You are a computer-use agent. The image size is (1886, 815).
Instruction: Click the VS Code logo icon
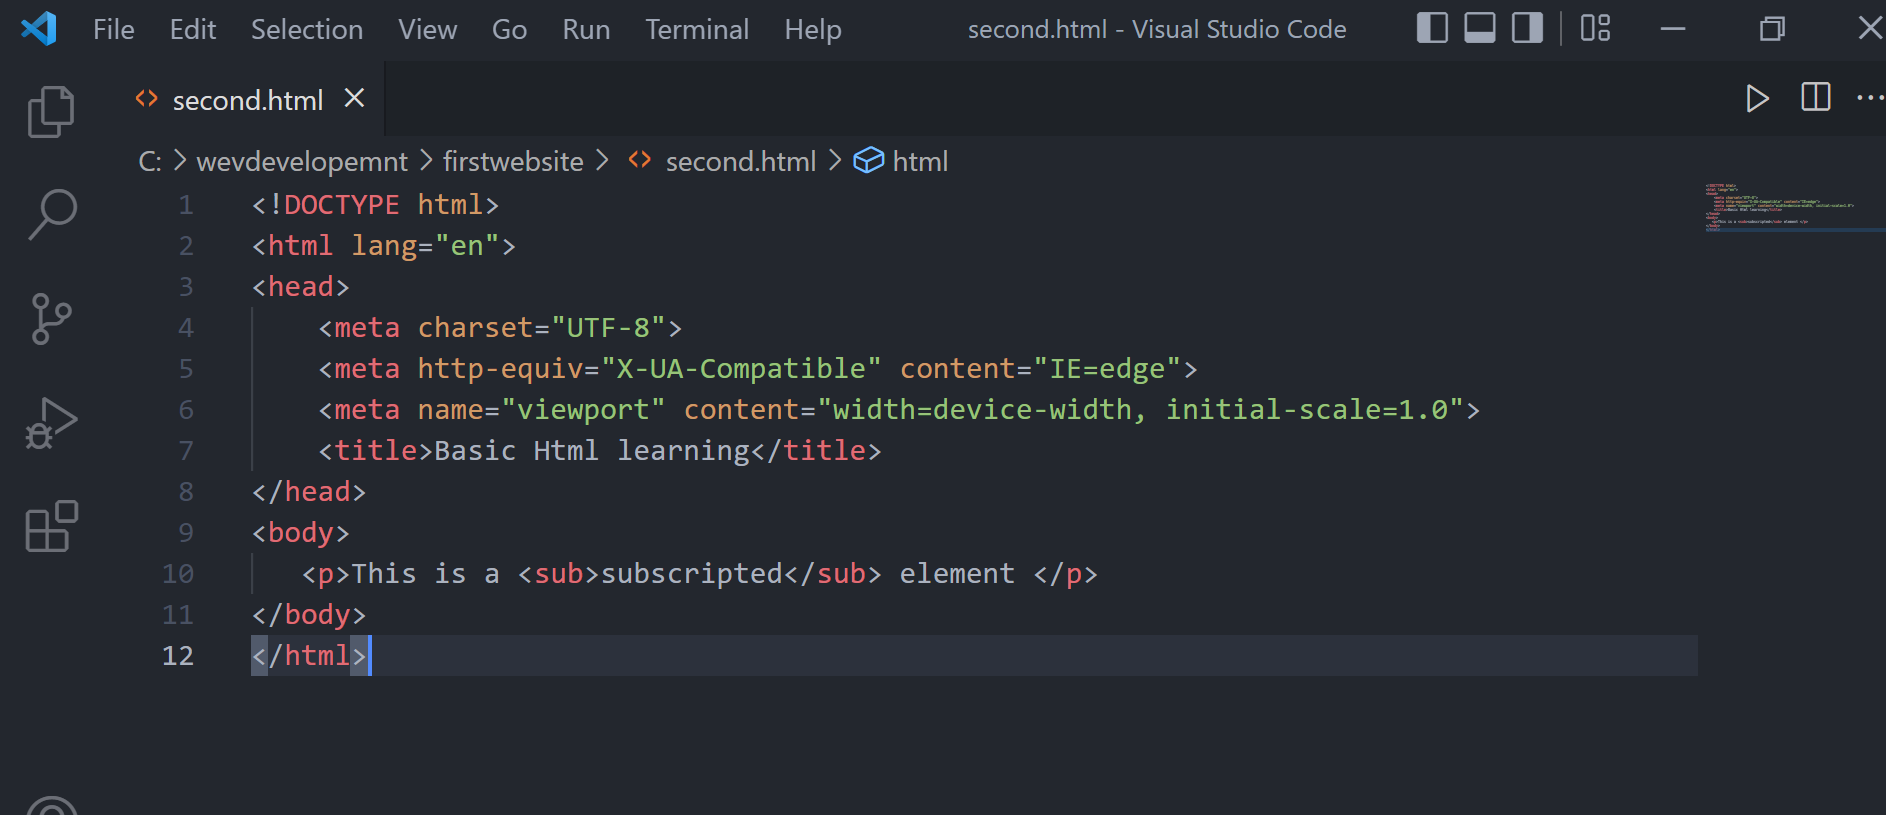click(x=39, y=28)
